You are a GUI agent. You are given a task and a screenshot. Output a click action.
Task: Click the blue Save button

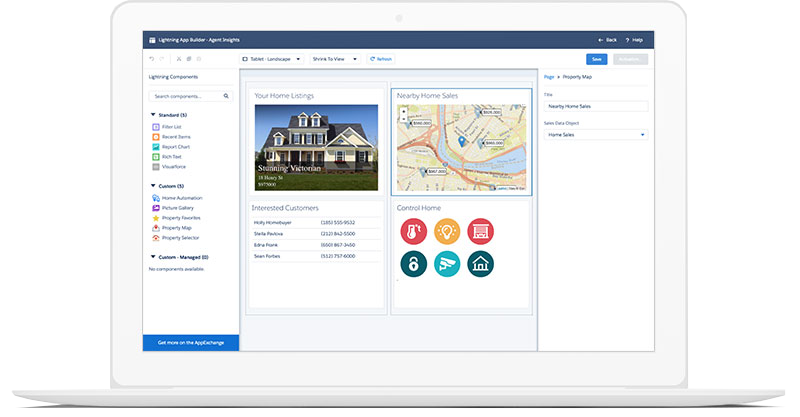597,59
